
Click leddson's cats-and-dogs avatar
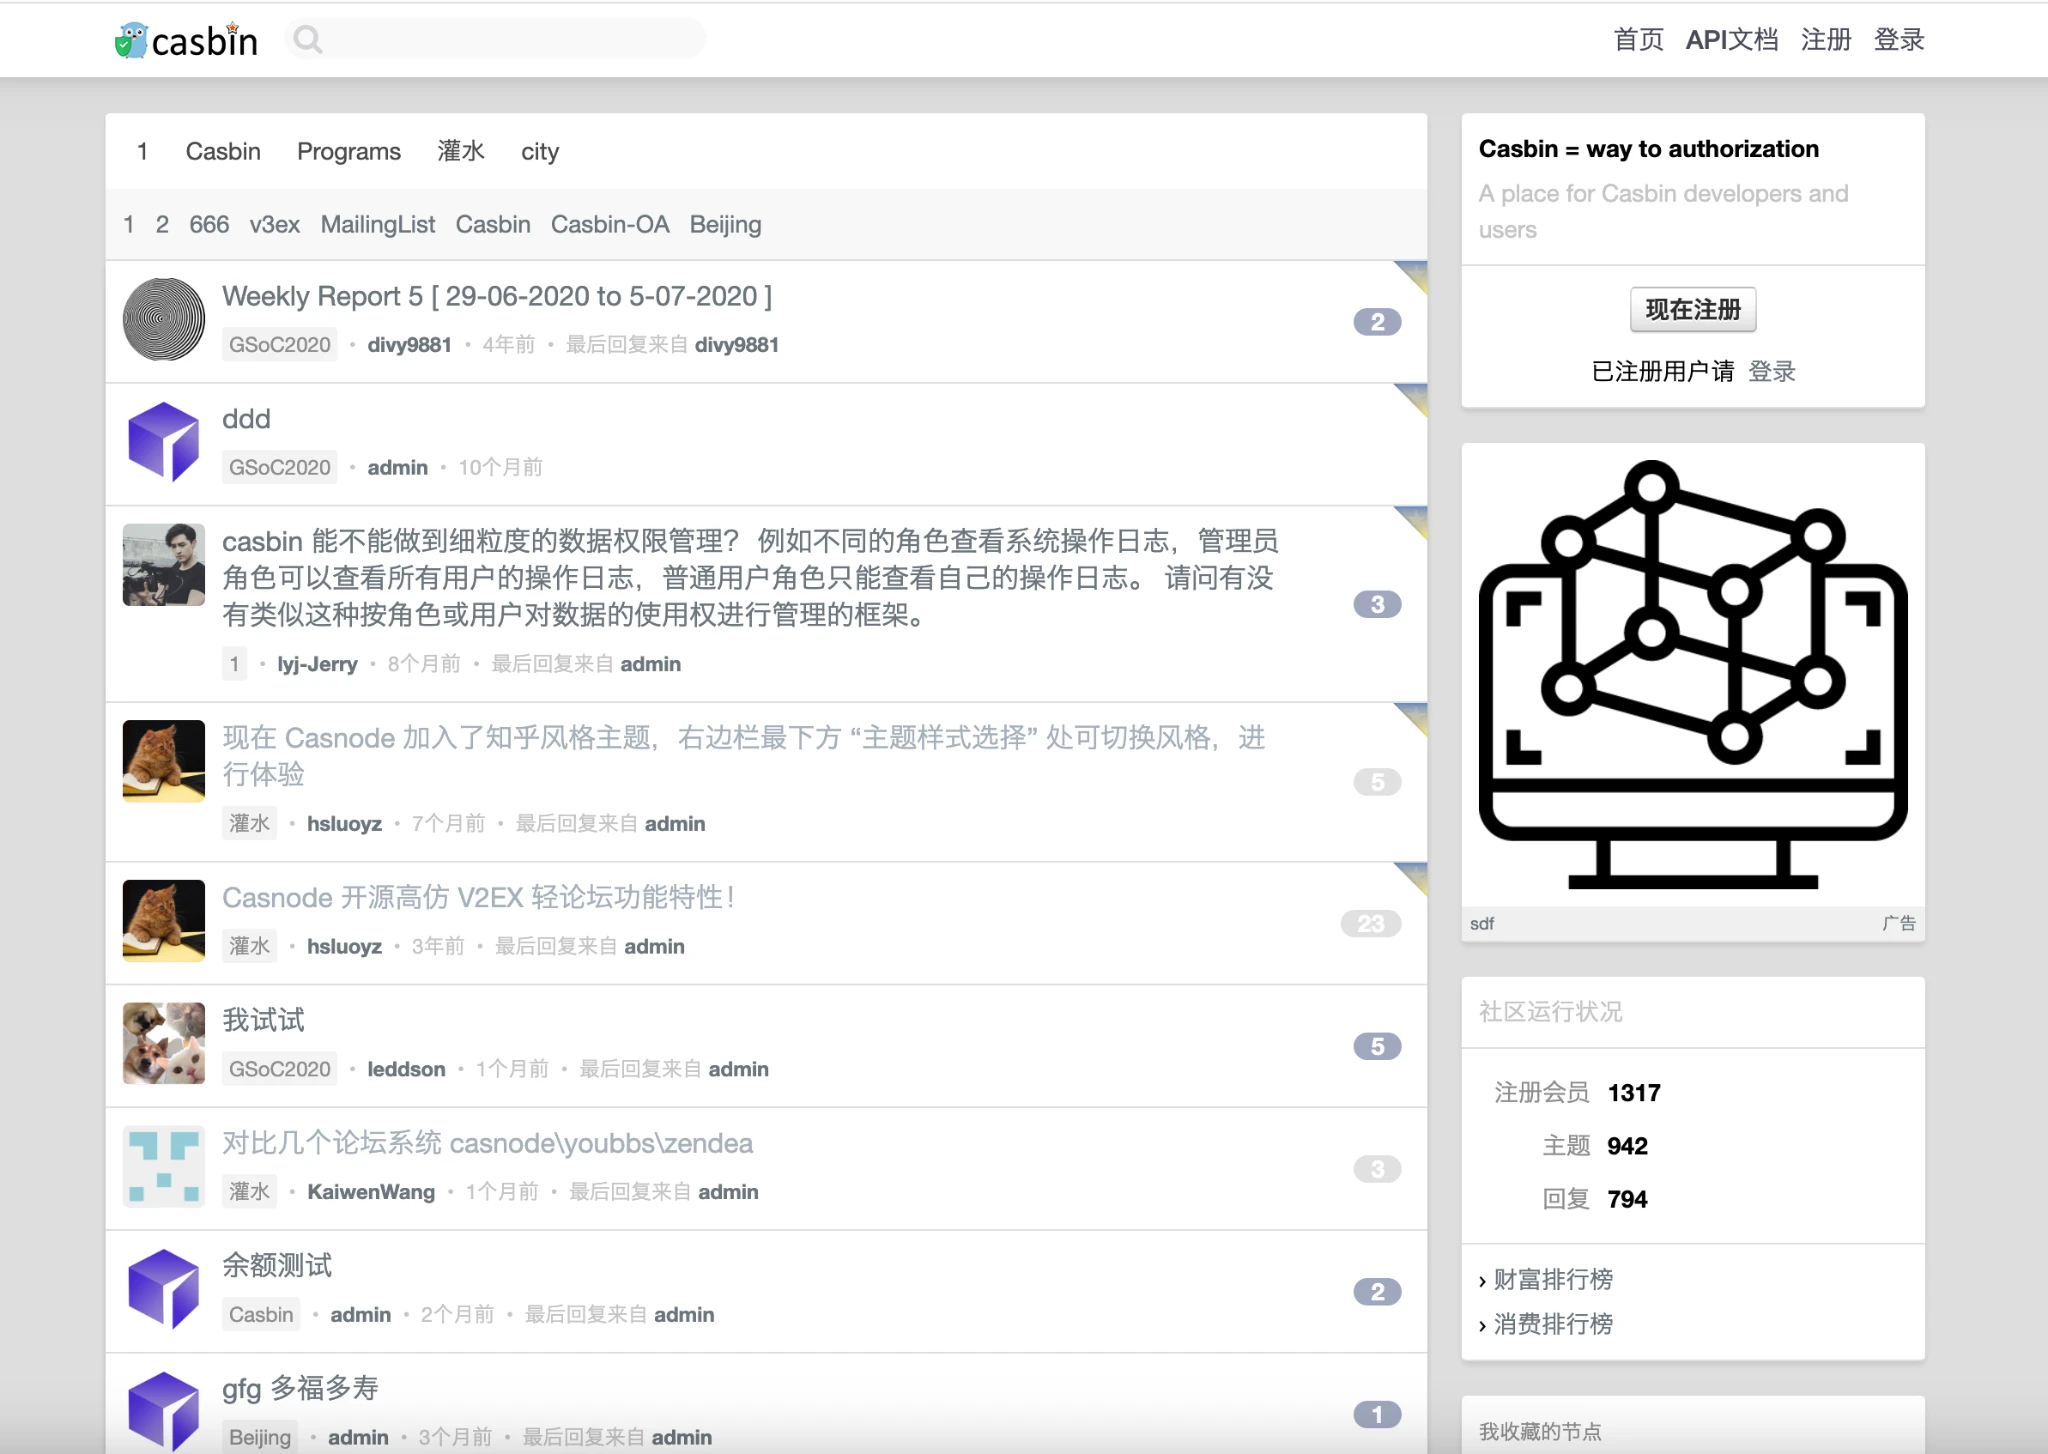[163, 1043]
